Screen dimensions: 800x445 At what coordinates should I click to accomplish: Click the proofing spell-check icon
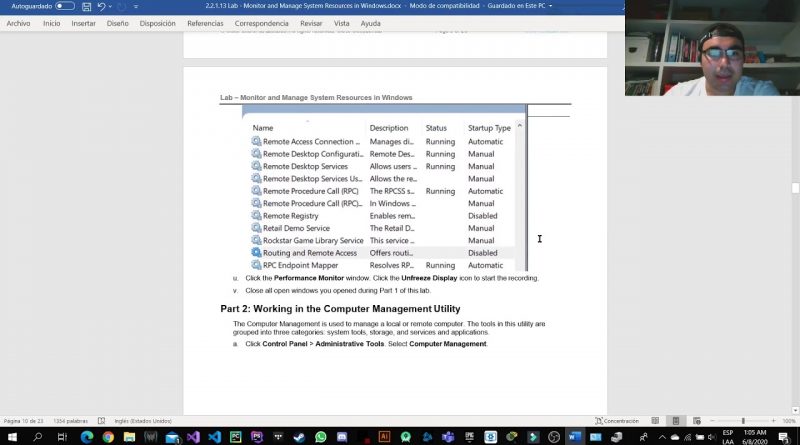[101, 421]
